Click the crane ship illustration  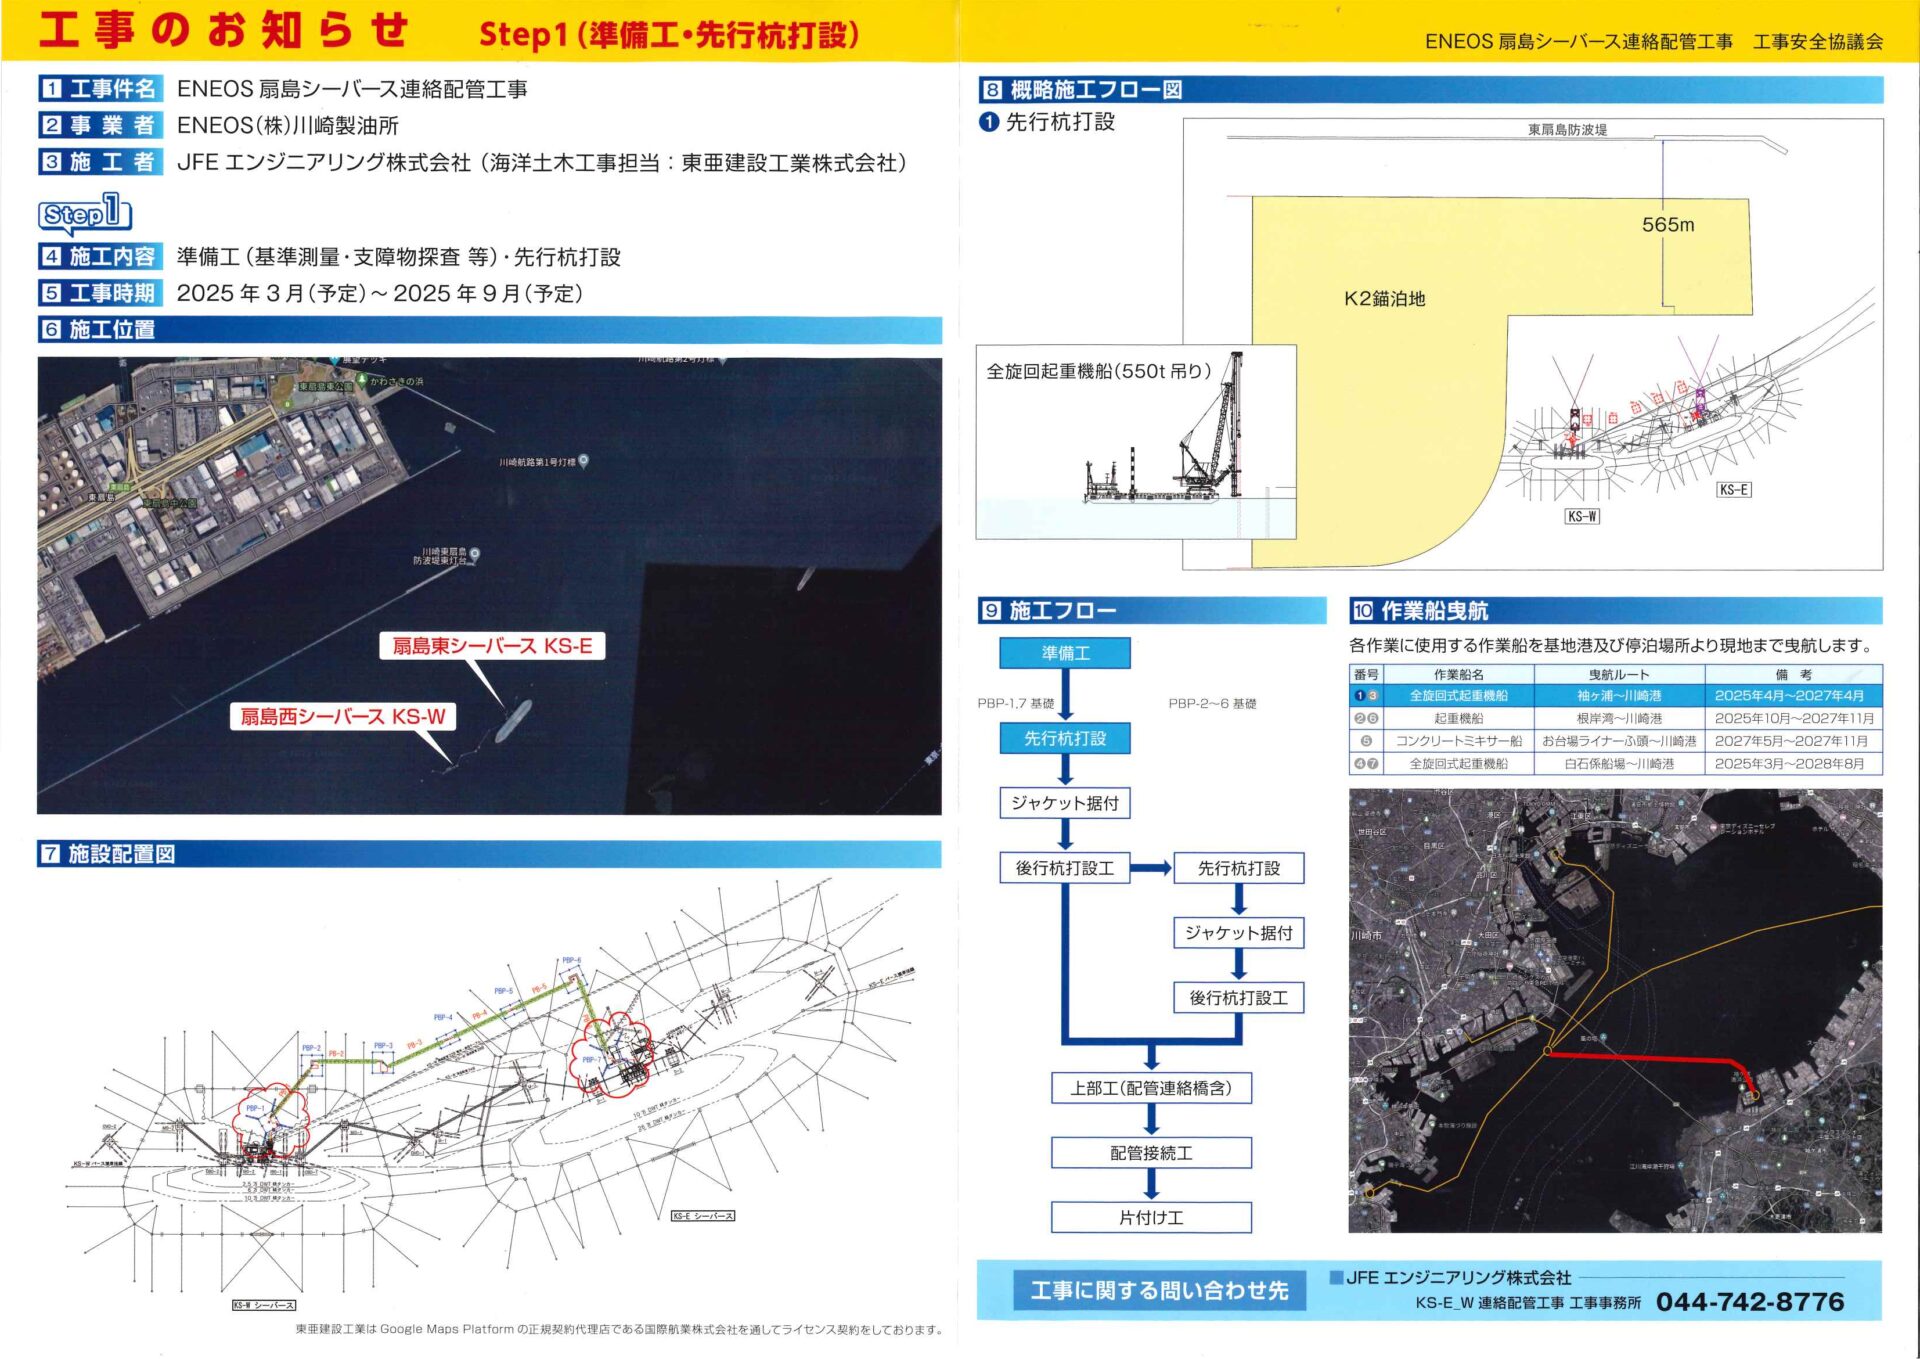point(1165,430)
